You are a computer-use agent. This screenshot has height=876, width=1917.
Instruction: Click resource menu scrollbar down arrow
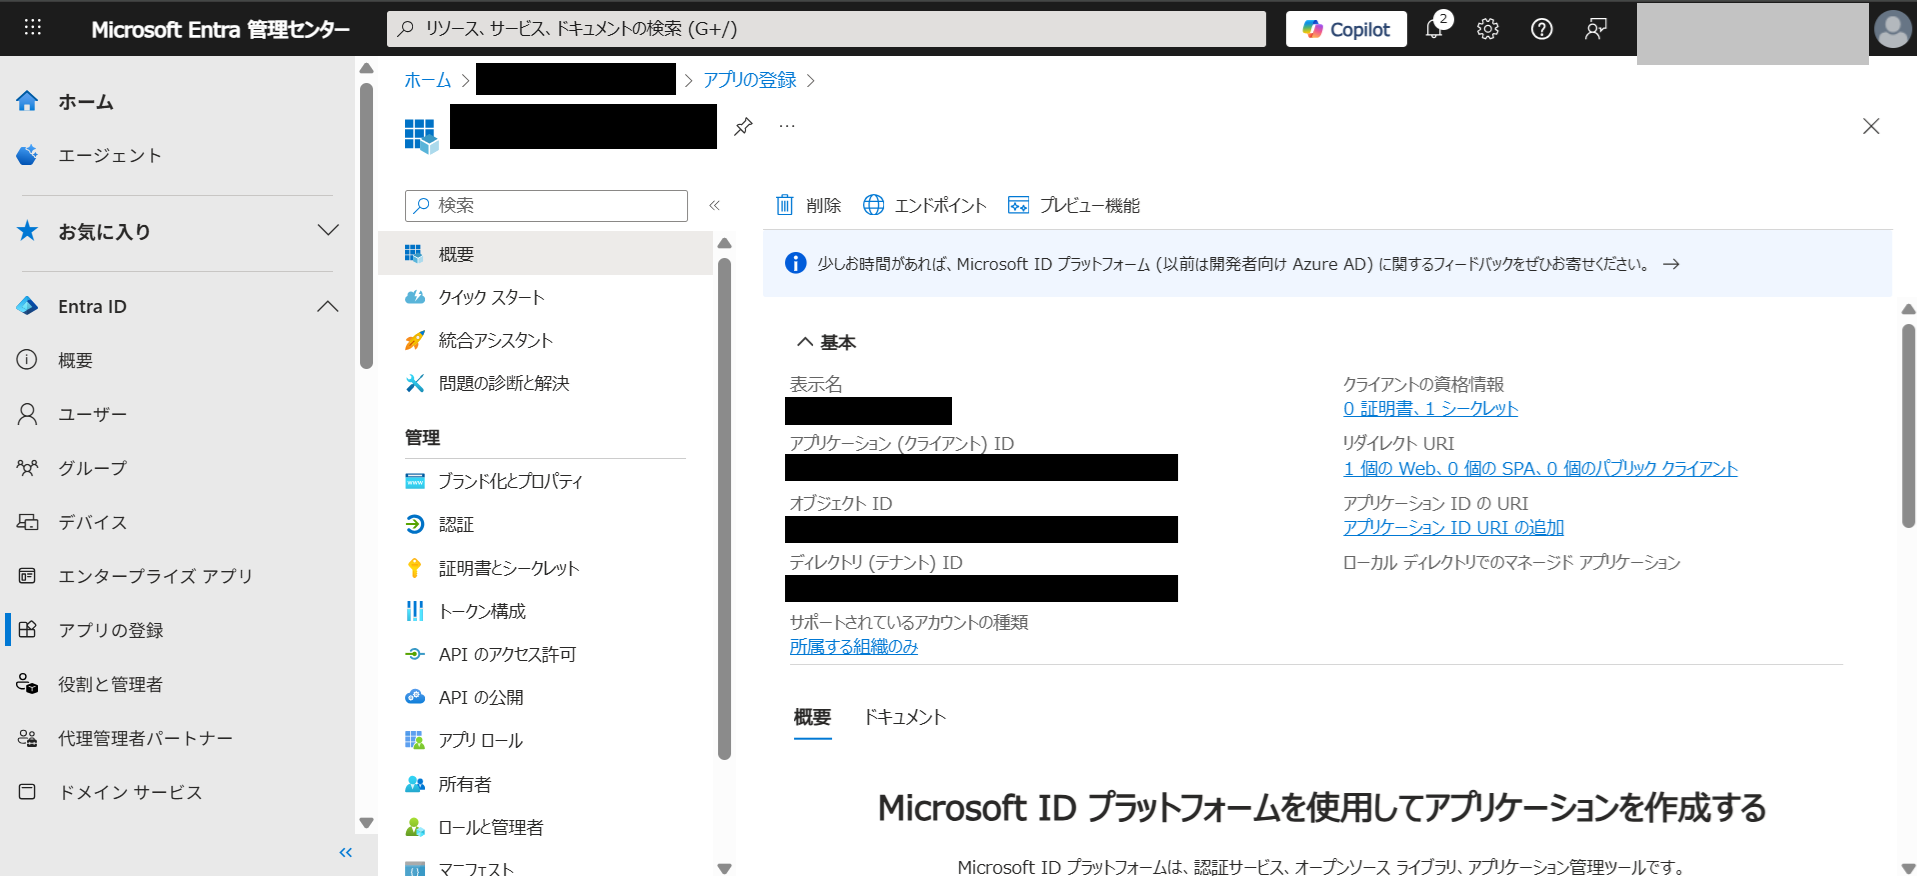[x=725, y=868]
